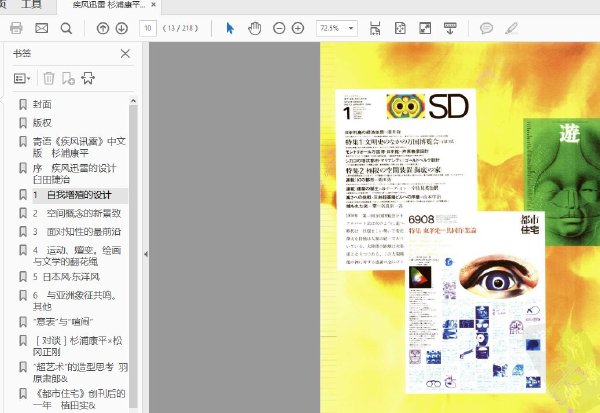Open the 寄语《疾风迅雷》中文版 bookmark

coord(79,147)
